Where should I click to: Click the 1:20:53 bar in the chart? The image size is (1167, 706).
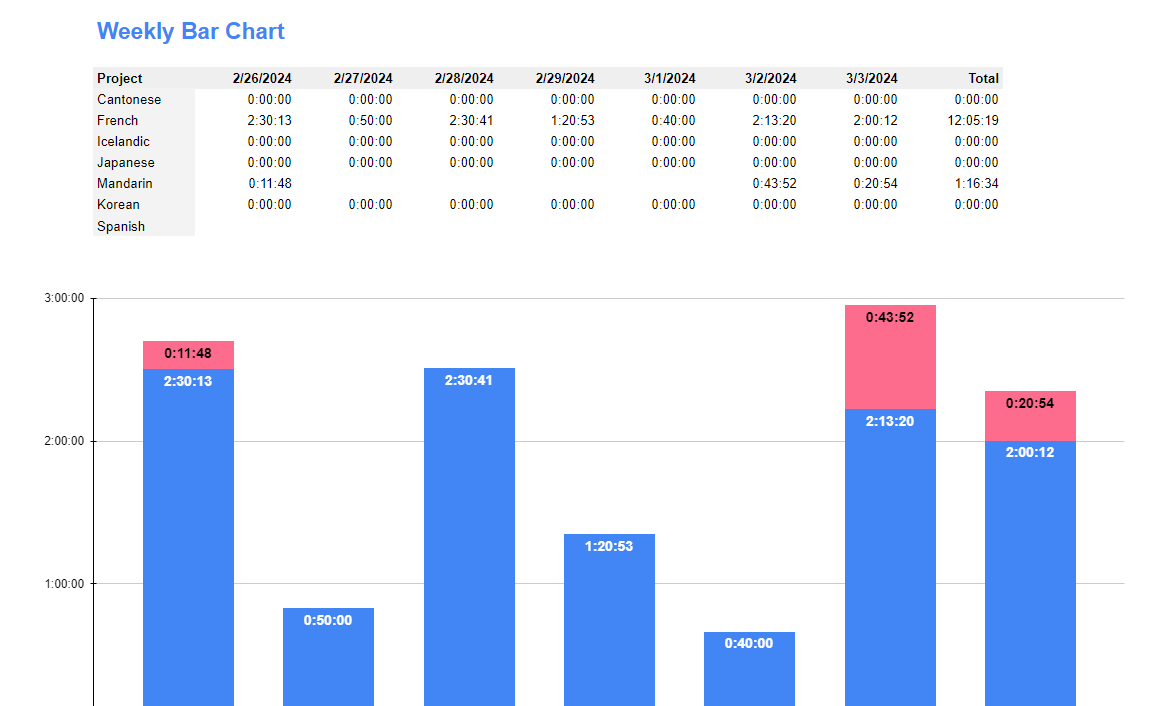click(609, 620)
